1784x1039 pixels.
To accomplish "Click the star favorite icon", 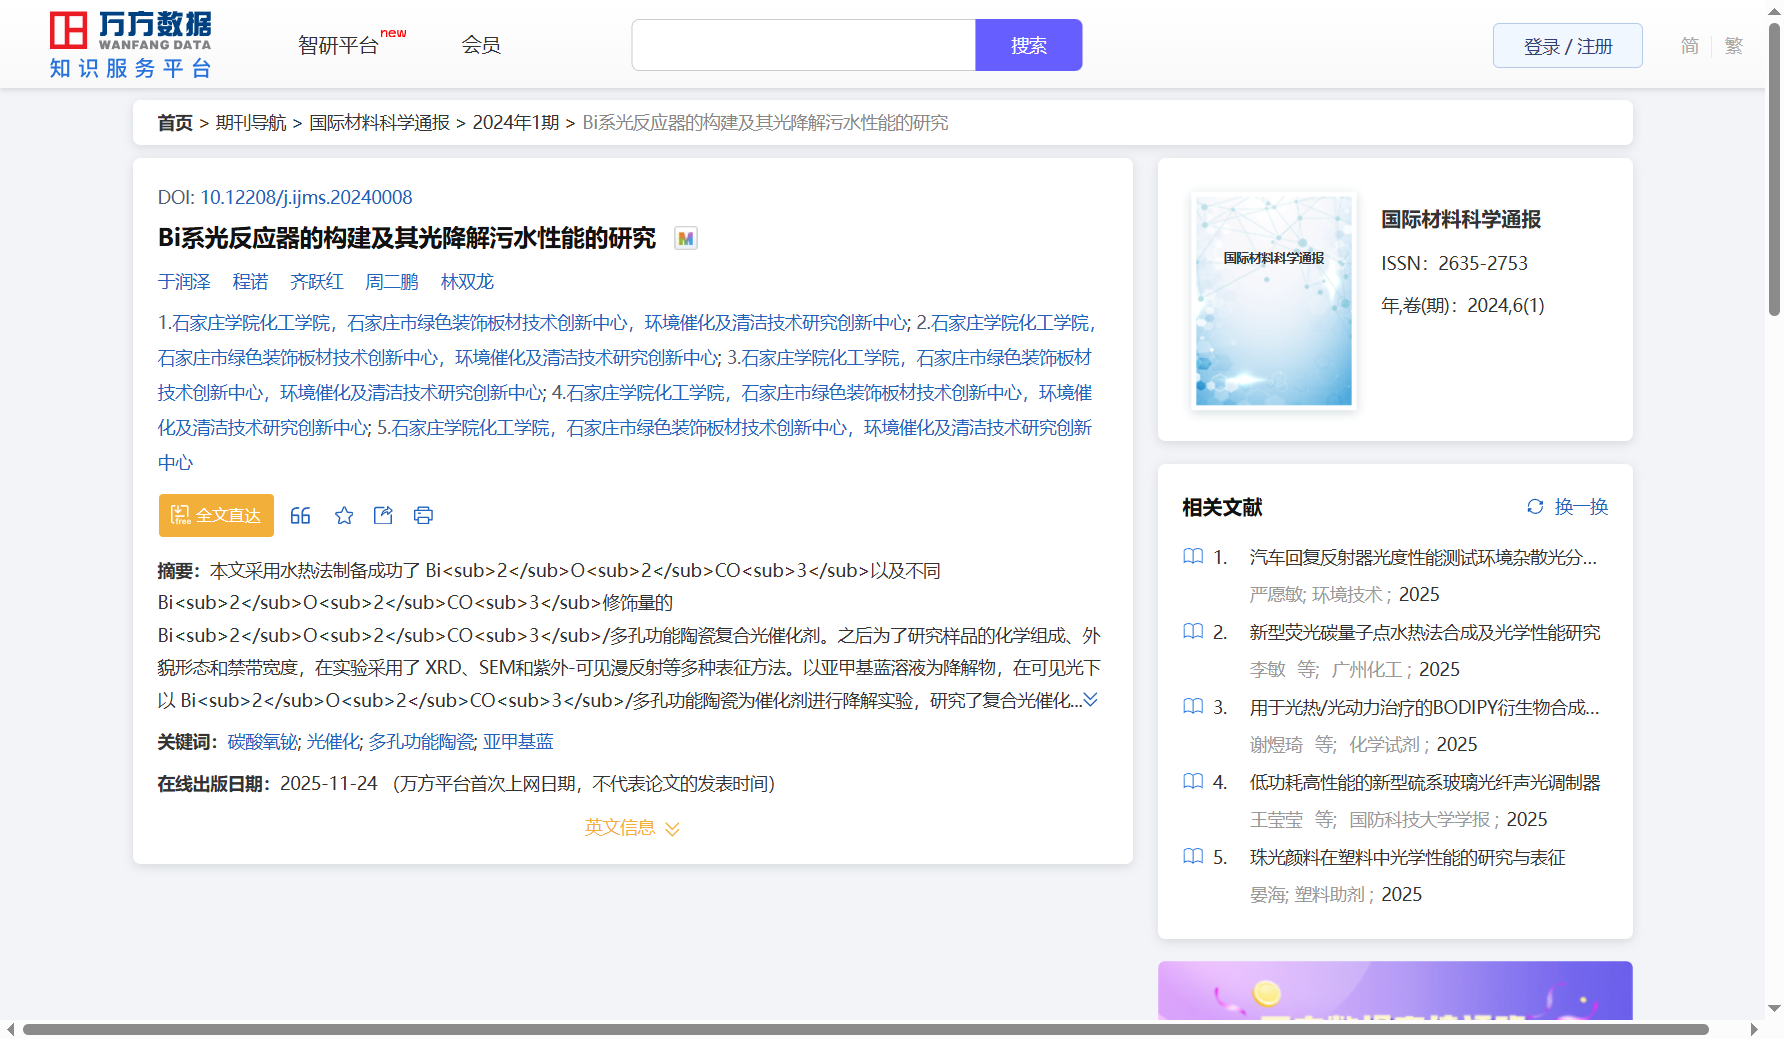I will (344, 516).
